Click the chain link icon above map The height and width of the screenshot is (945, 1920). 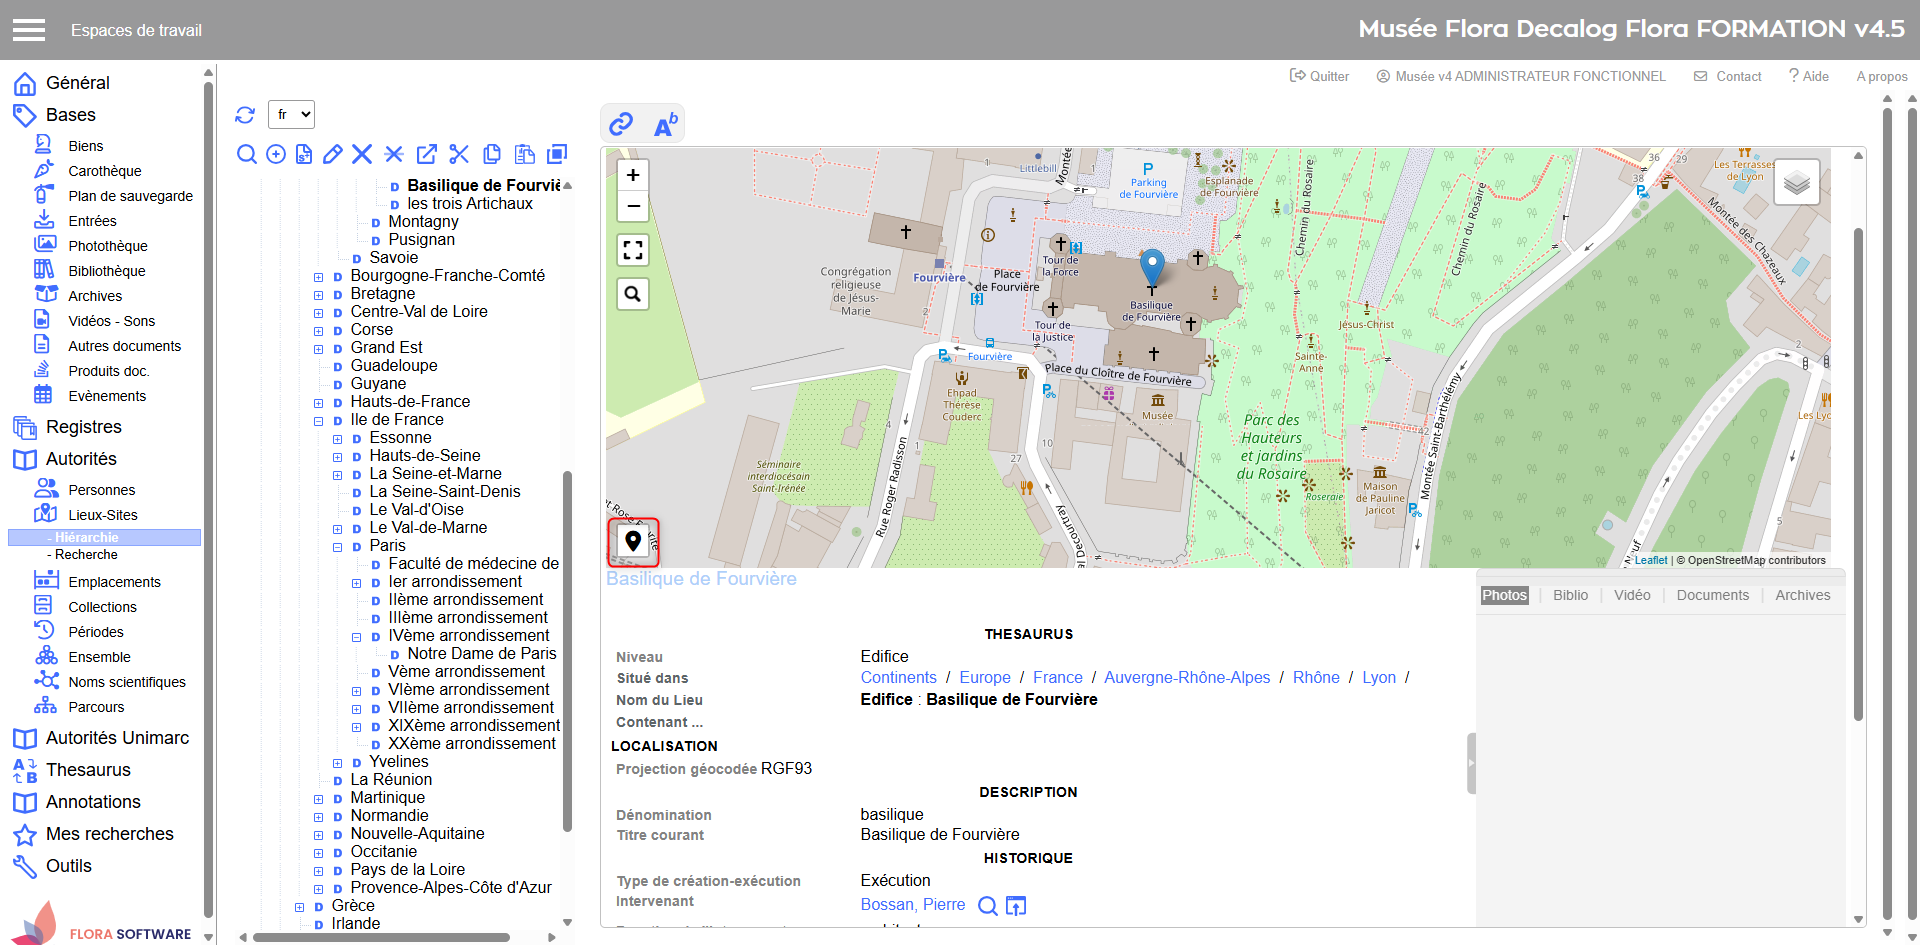pos(621,124)
